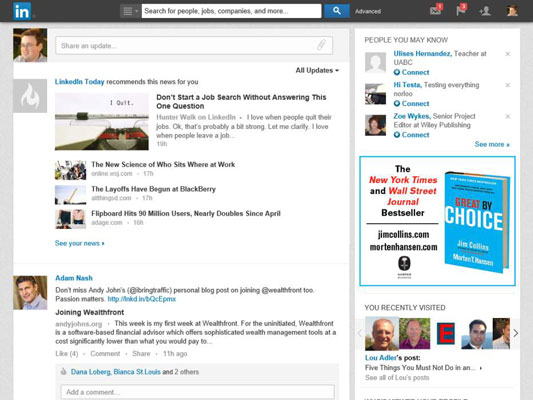This screenshot has width=533, height=400.
Task: Share Adam Nash's post
Action: 141,354
